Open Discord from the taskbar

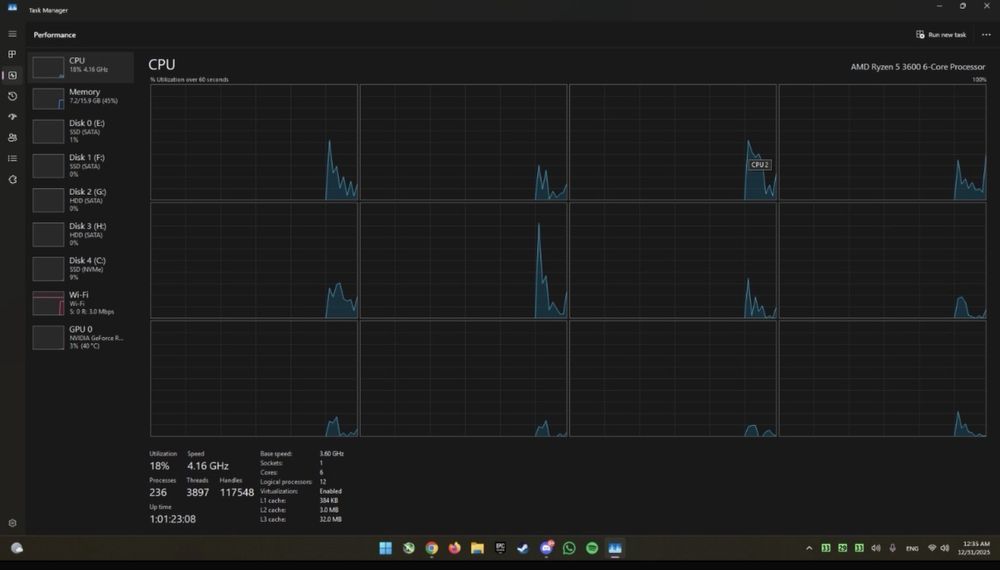tap(547, 548)
